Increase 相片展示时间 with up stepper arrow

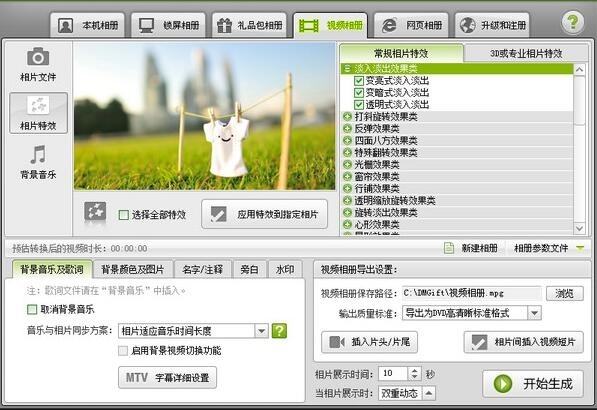tap(415, 370)
